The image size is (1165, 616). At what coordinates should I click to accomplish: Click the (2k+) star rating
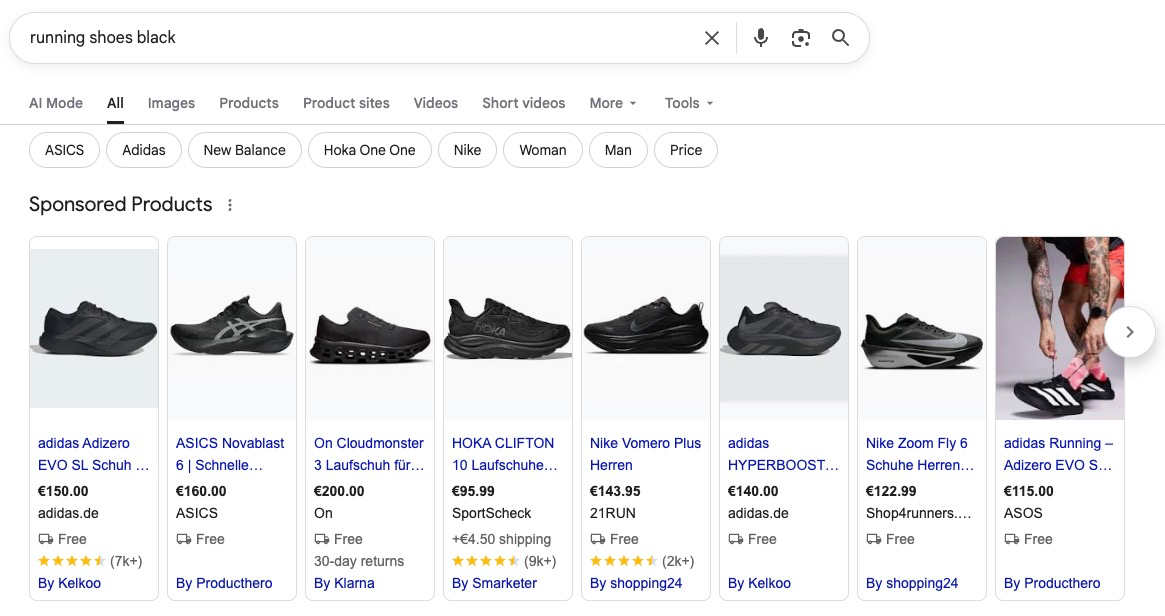click(642, 561)
